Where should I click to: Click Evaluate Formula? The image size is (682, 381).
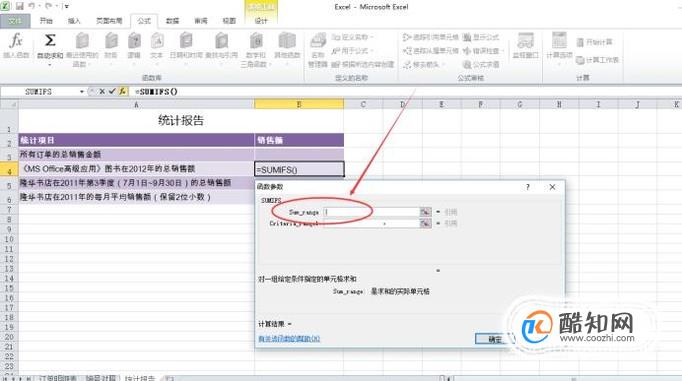pos(481,64)
